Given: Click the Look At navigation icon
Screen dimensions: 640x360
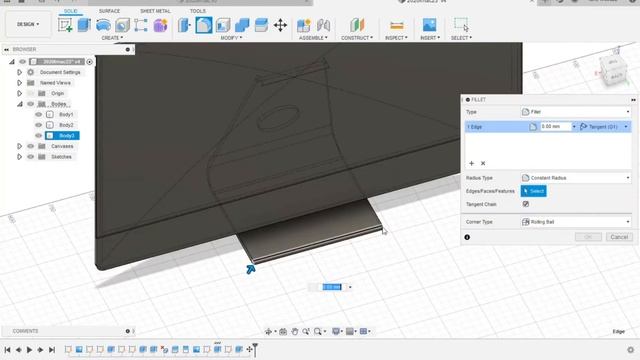Looking at the screenshot, I should (x=283, y=331).
